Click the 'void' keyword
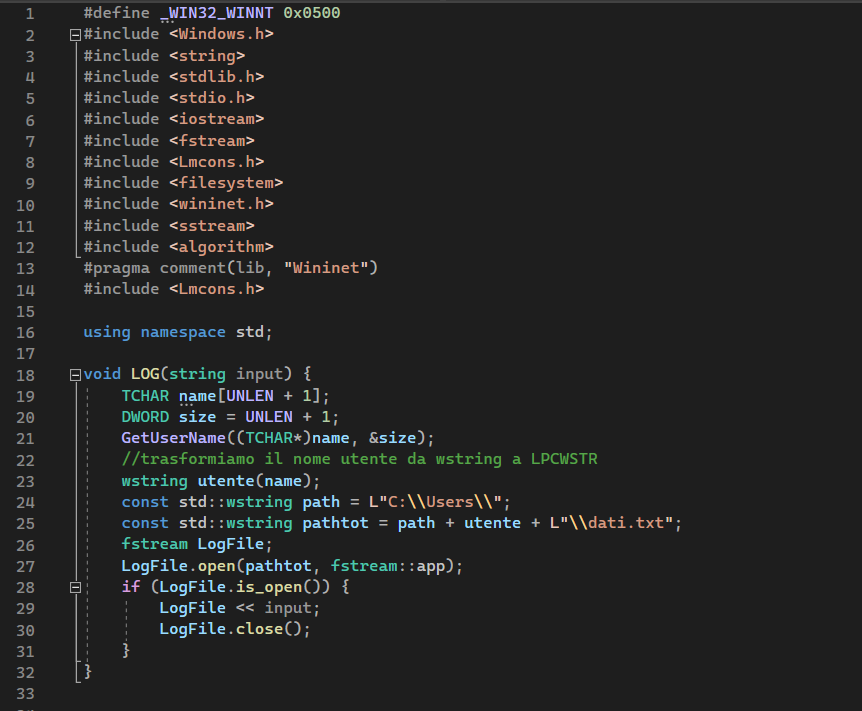This screenshot has width=862, height=711. click(x=102, y=374)
